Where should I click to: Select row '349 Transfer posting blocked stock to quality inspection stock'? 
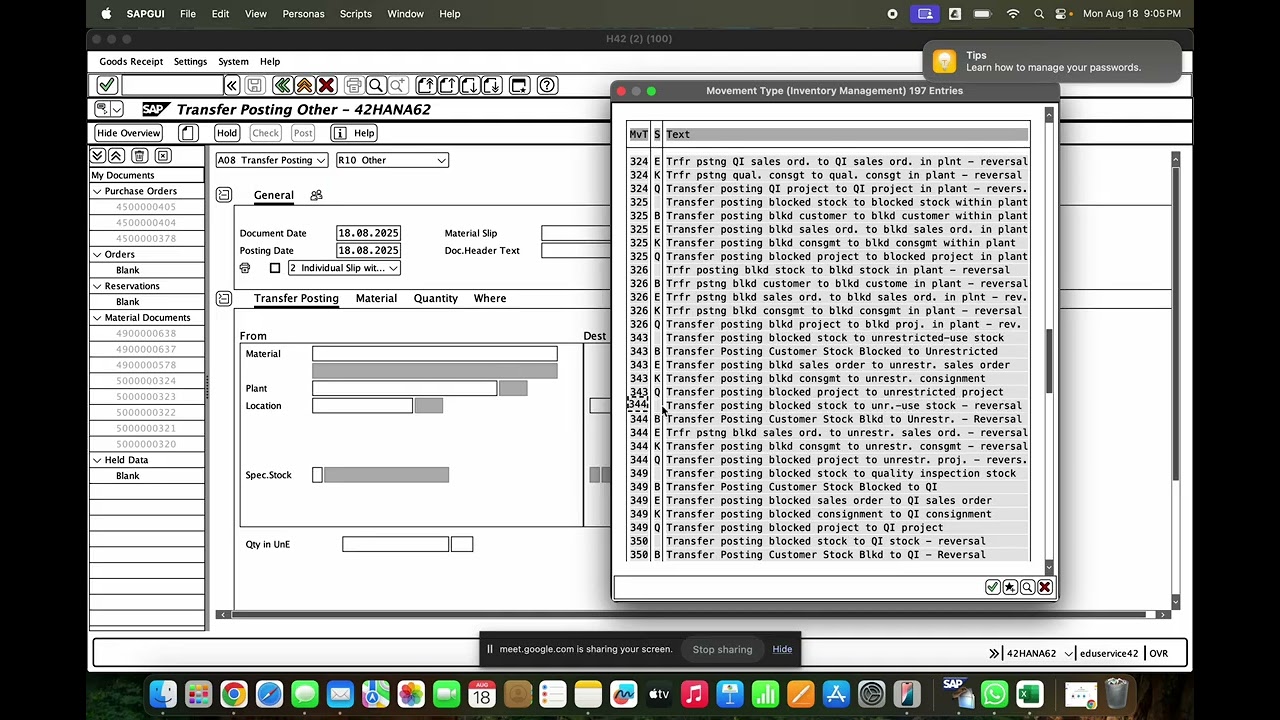pos(828,474)
